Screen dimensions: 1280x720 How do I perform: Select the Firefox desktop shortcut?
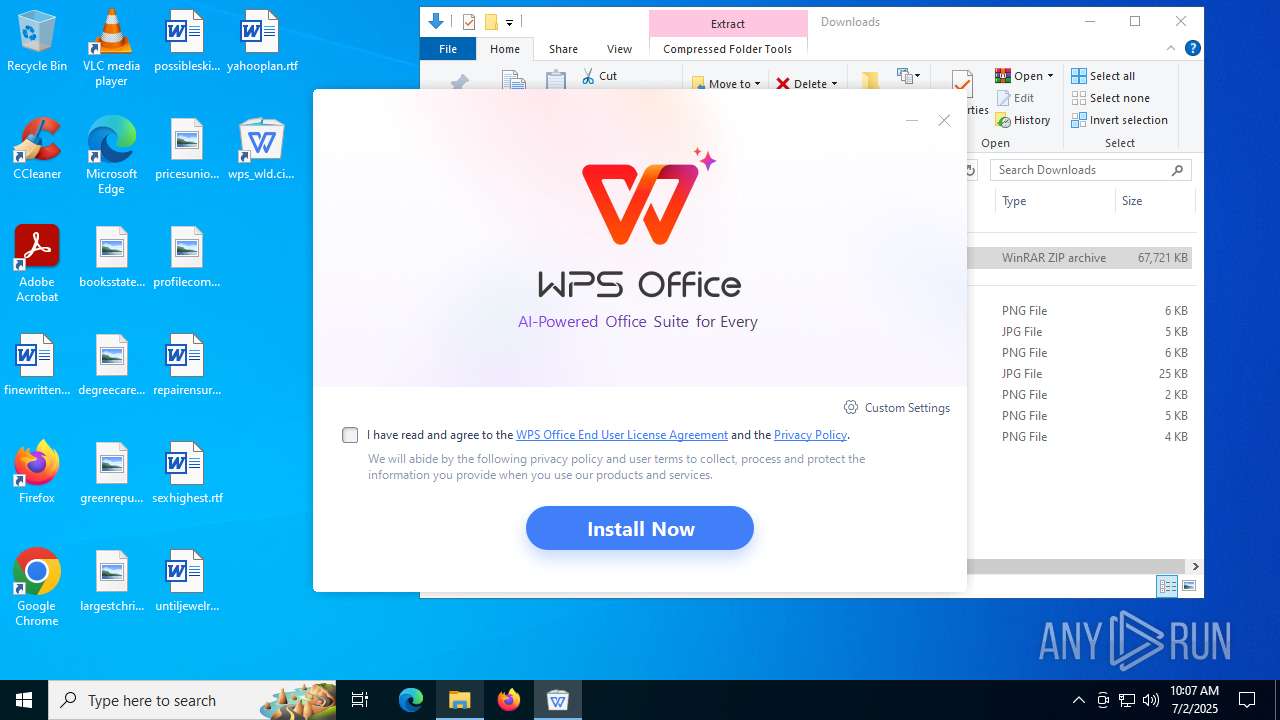coord(37,473)
